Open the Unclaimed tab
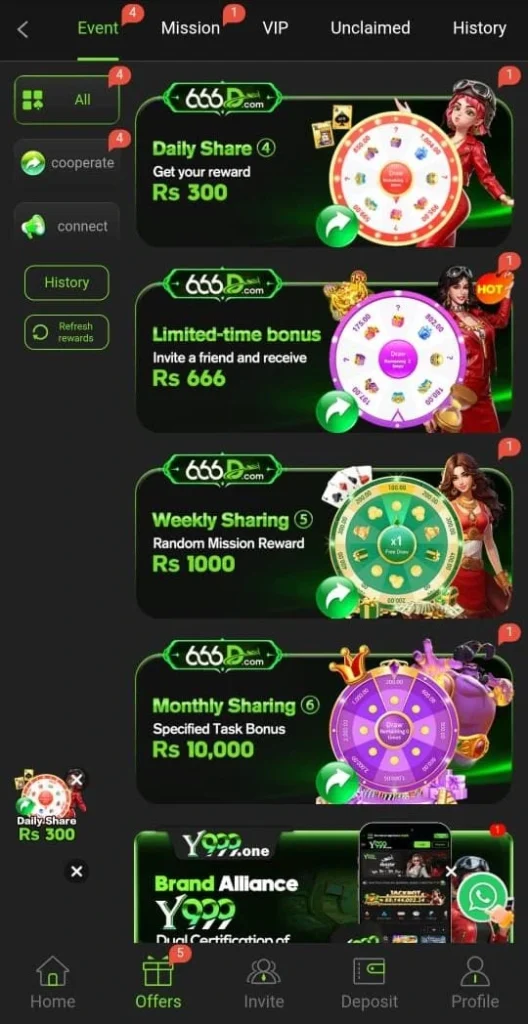 (370, 28)
